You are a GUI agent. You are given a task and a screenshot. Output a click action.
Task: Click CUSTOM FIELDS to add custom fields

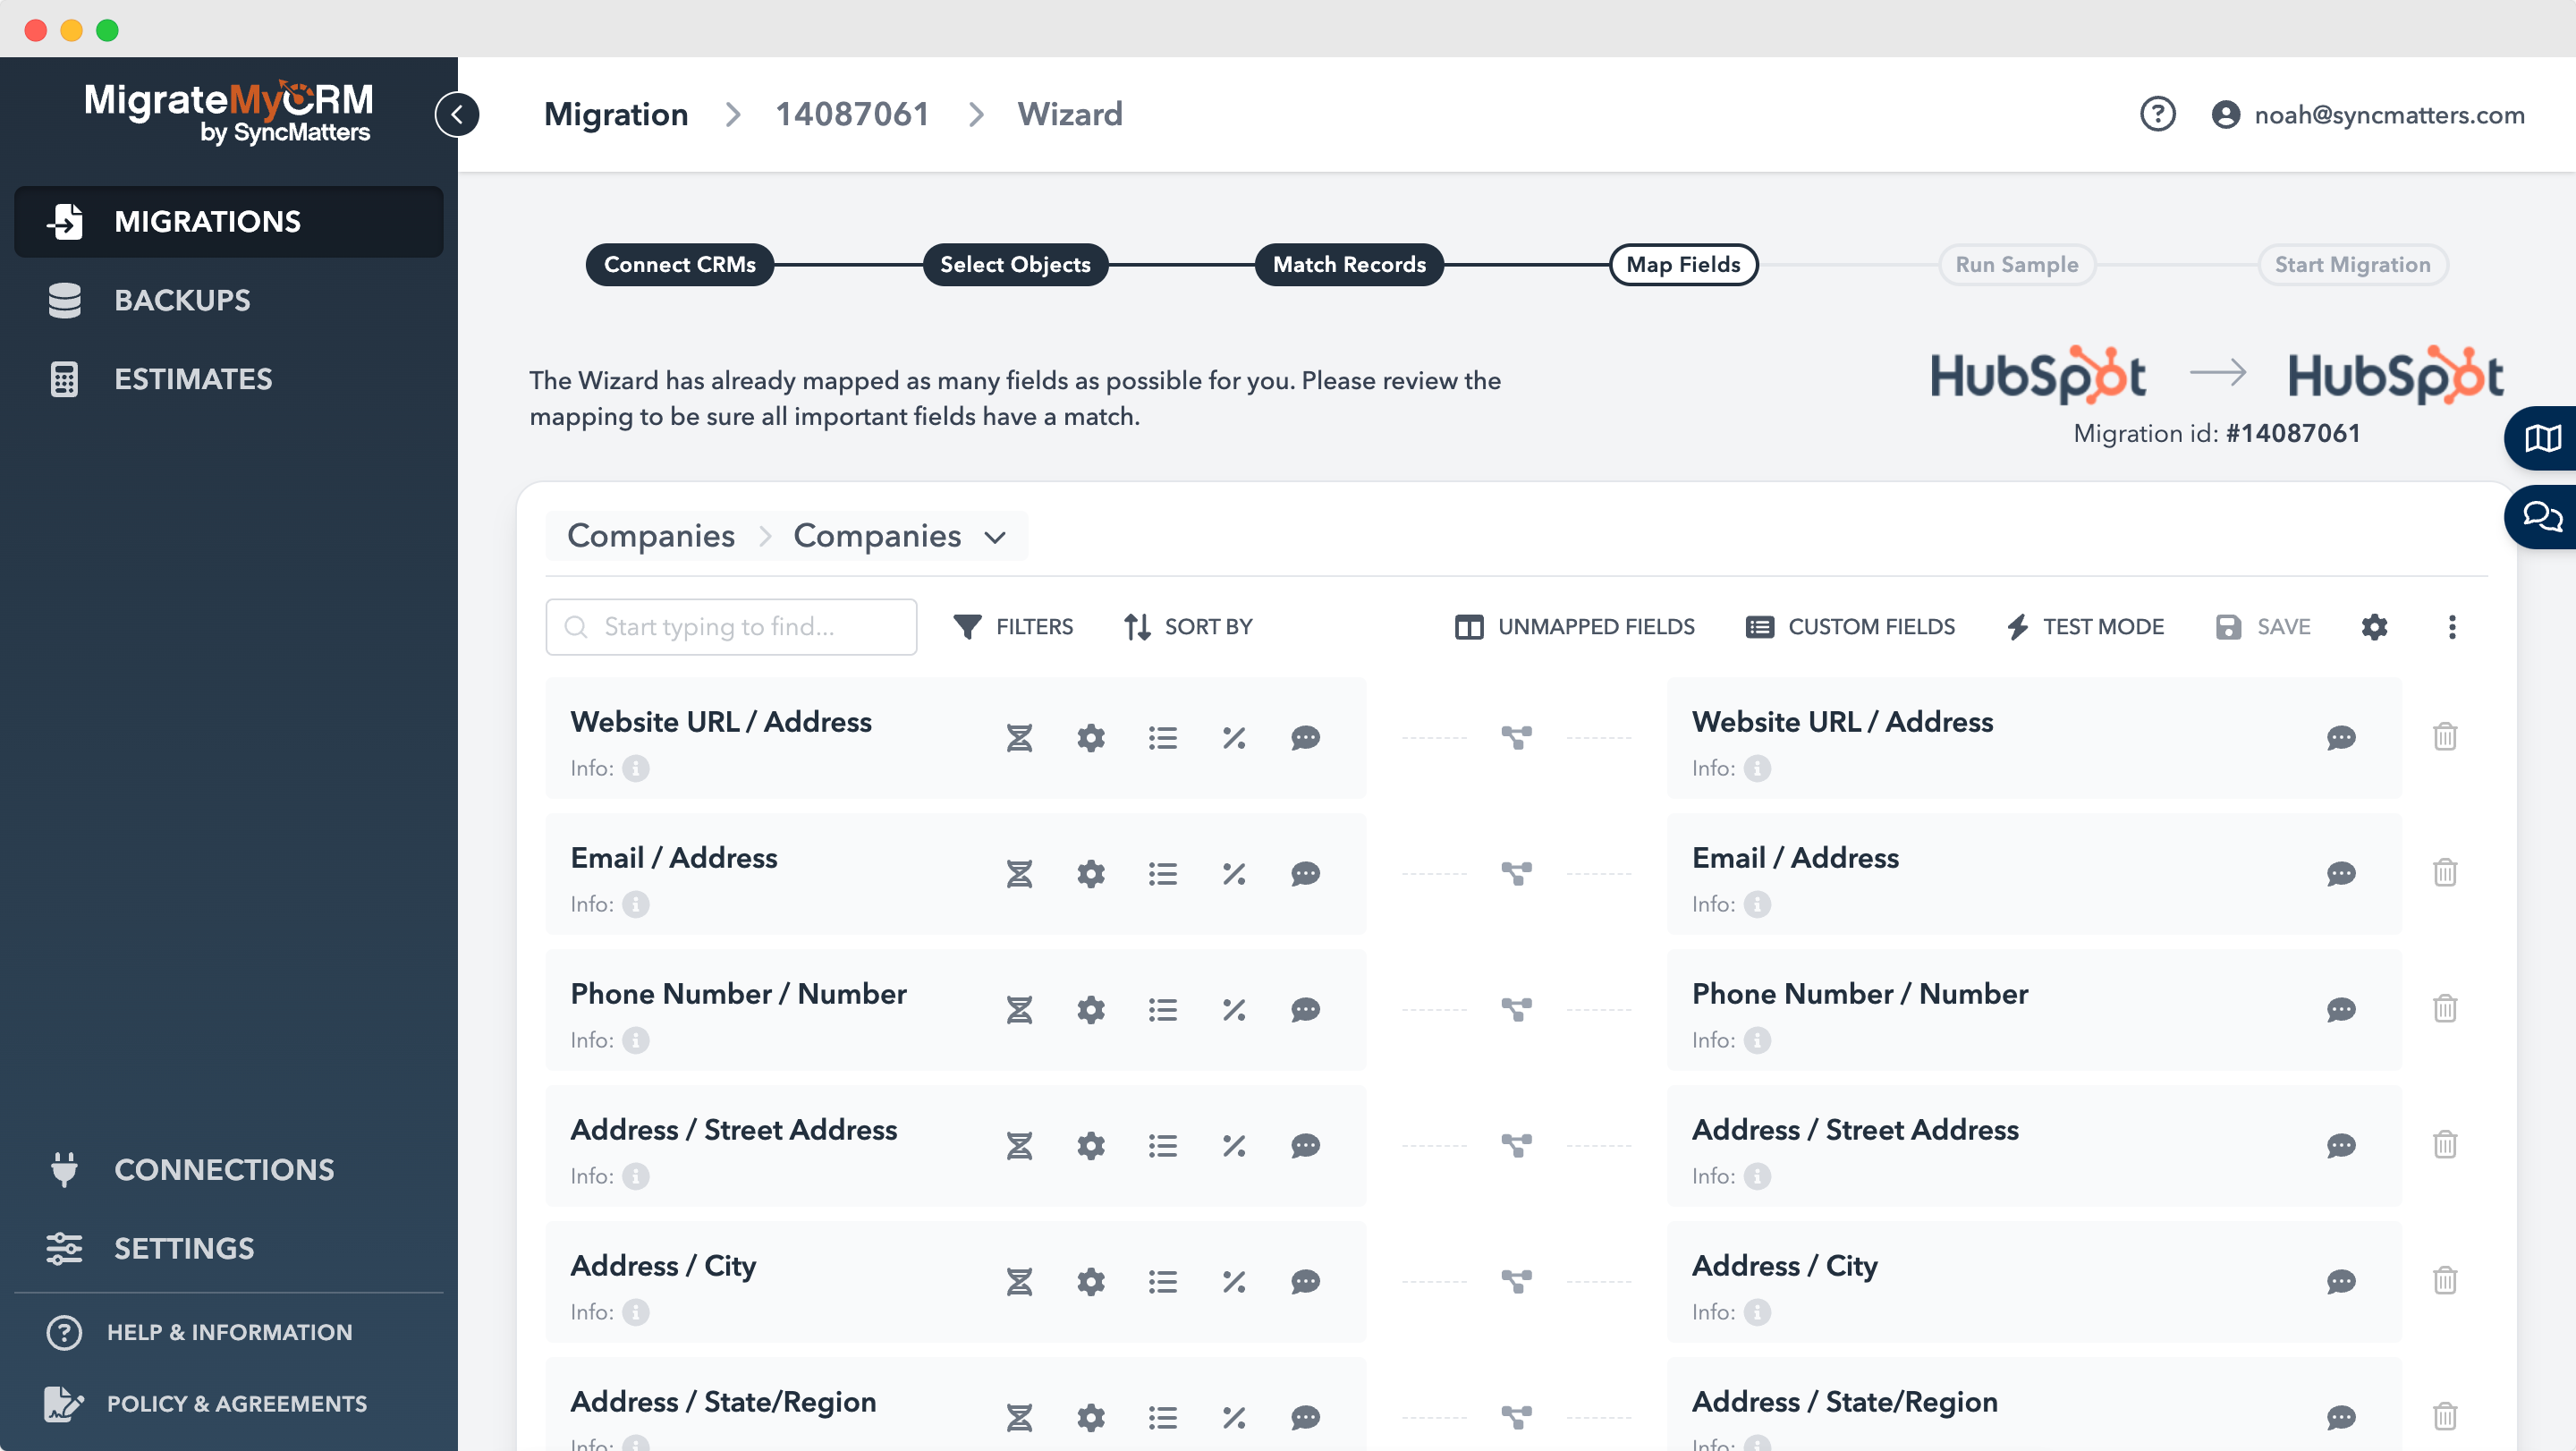coord(1851,626)
